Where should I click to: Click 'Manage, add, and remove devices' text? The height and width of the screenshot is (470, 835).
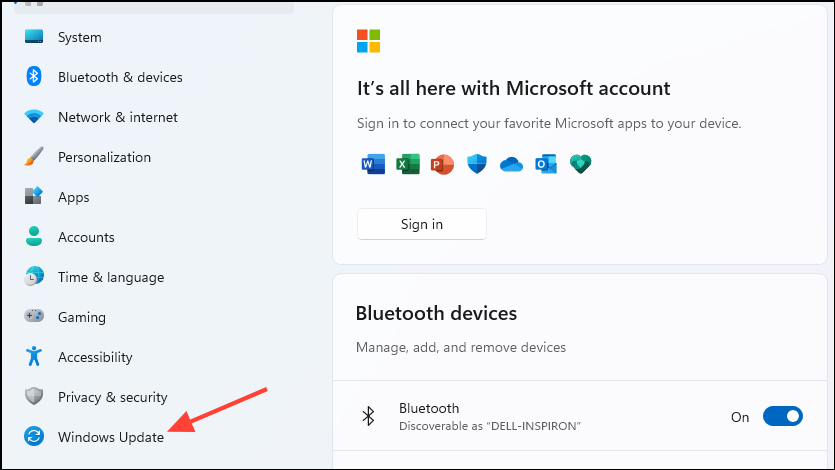click(x=461, y=347)
